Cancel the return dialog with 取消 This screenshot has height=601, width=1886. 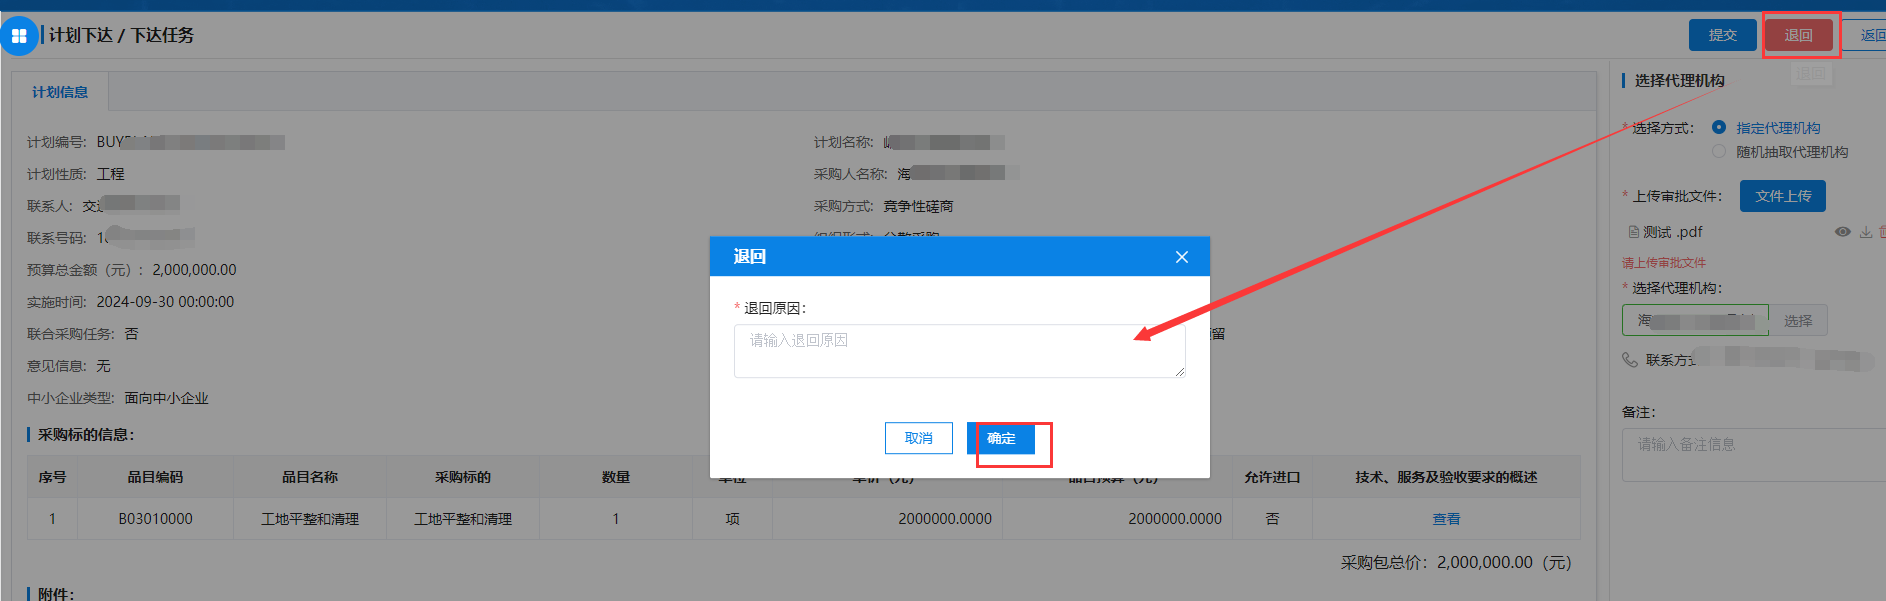(919, 438)
